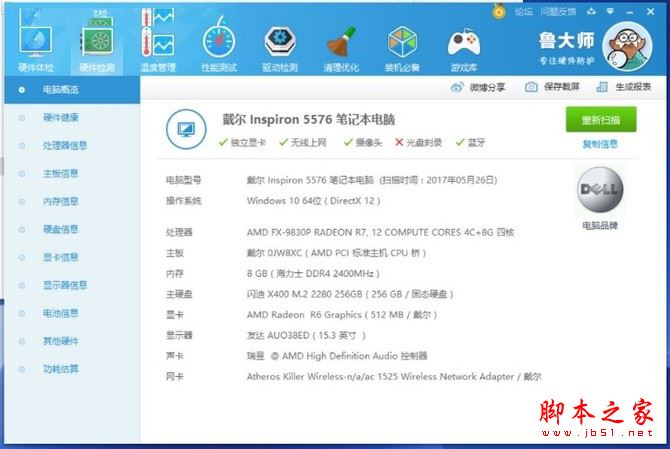Share via 微博分享
Viewport: 670px width, 449px height.
(478, 87)
